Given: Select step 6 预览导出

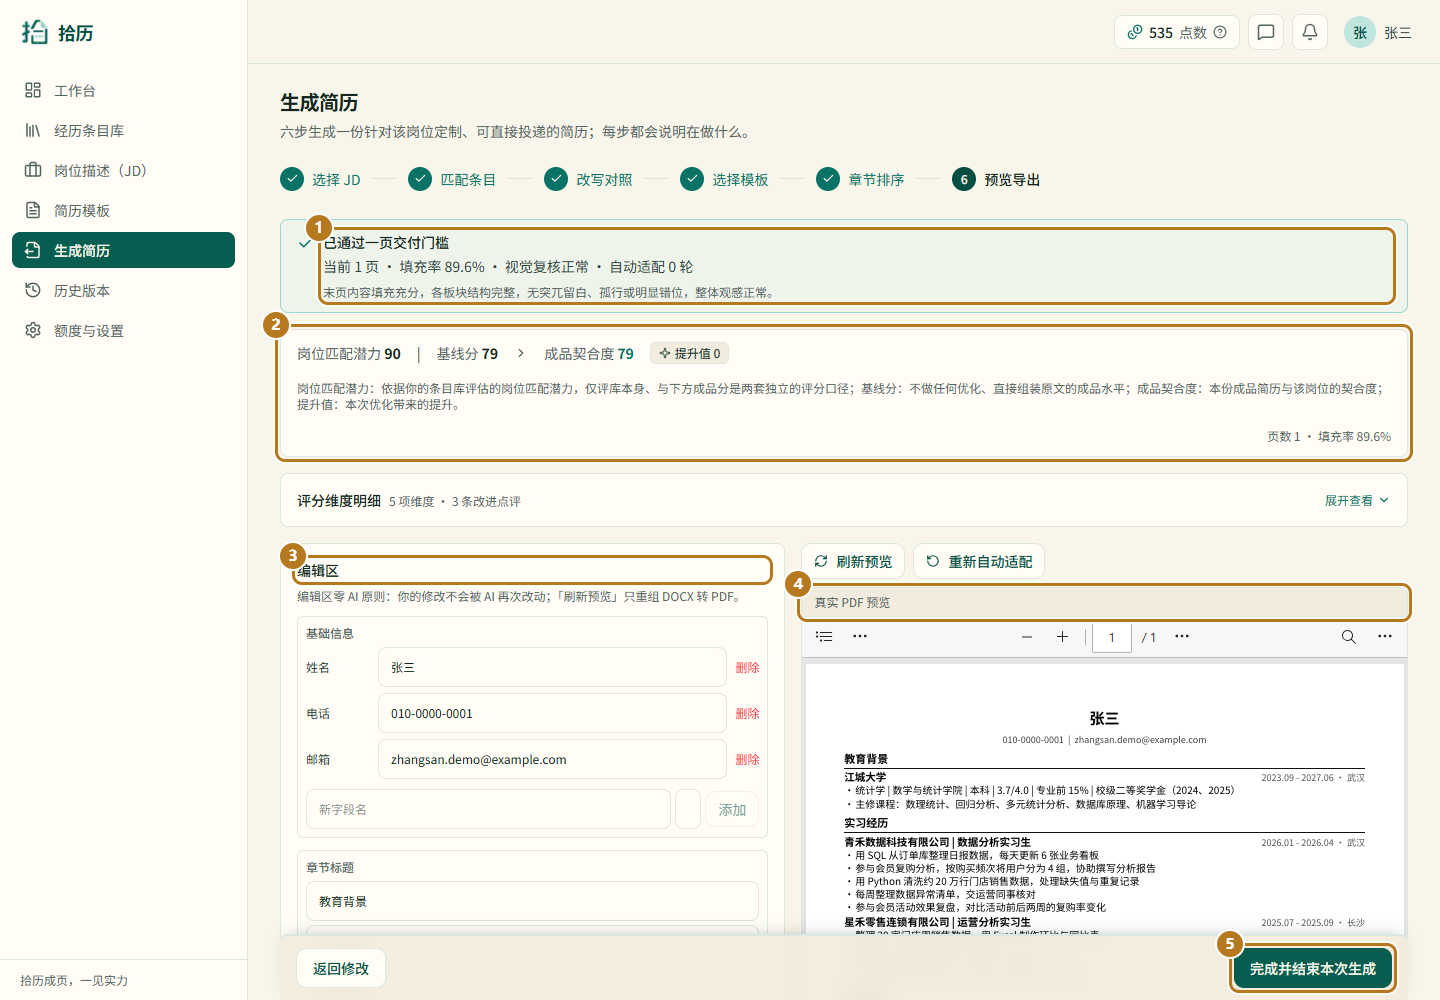Looking at the screenshot, I should [996, 179].
